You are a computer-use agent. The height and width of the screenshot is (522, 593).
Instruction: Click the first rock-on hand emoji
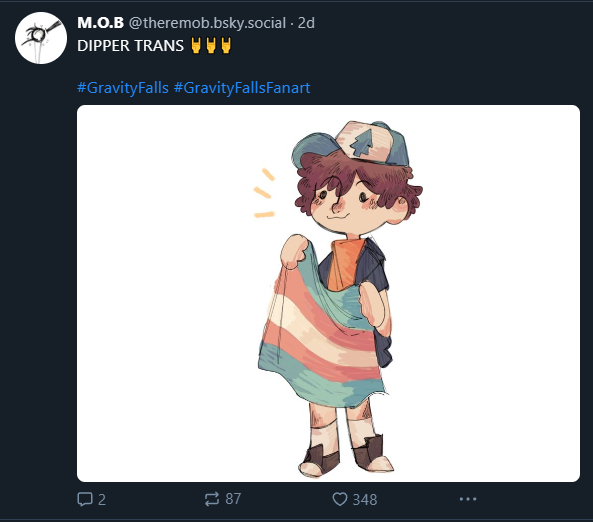[x=196, y=45]
